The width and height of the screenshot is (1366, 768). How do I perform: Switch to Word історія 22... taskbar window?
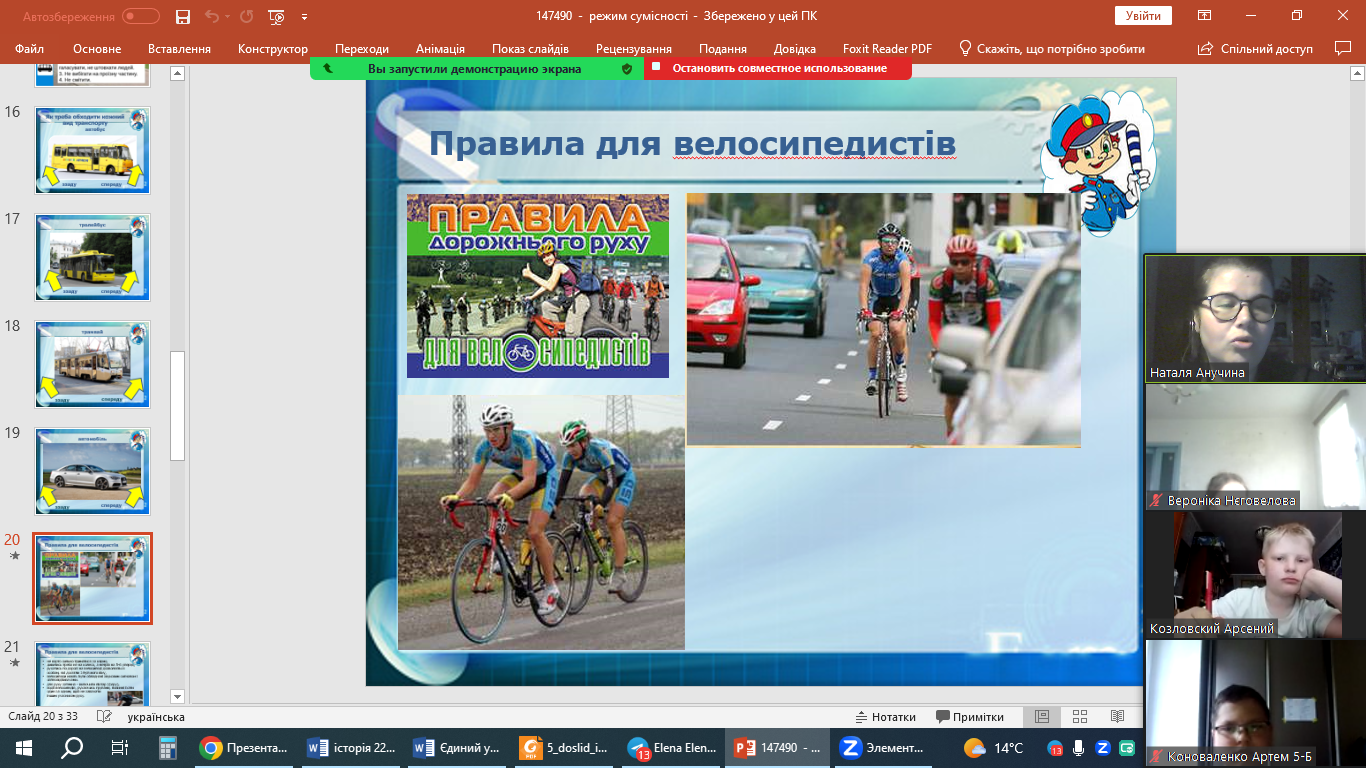[351, 748]
